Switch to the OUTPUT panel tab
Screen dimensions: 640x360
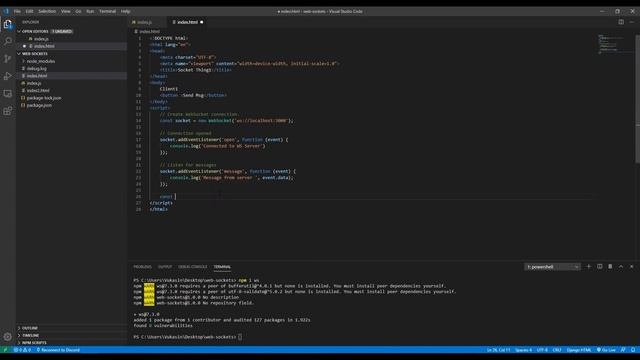pyautogui.click(x=165, y=267)
